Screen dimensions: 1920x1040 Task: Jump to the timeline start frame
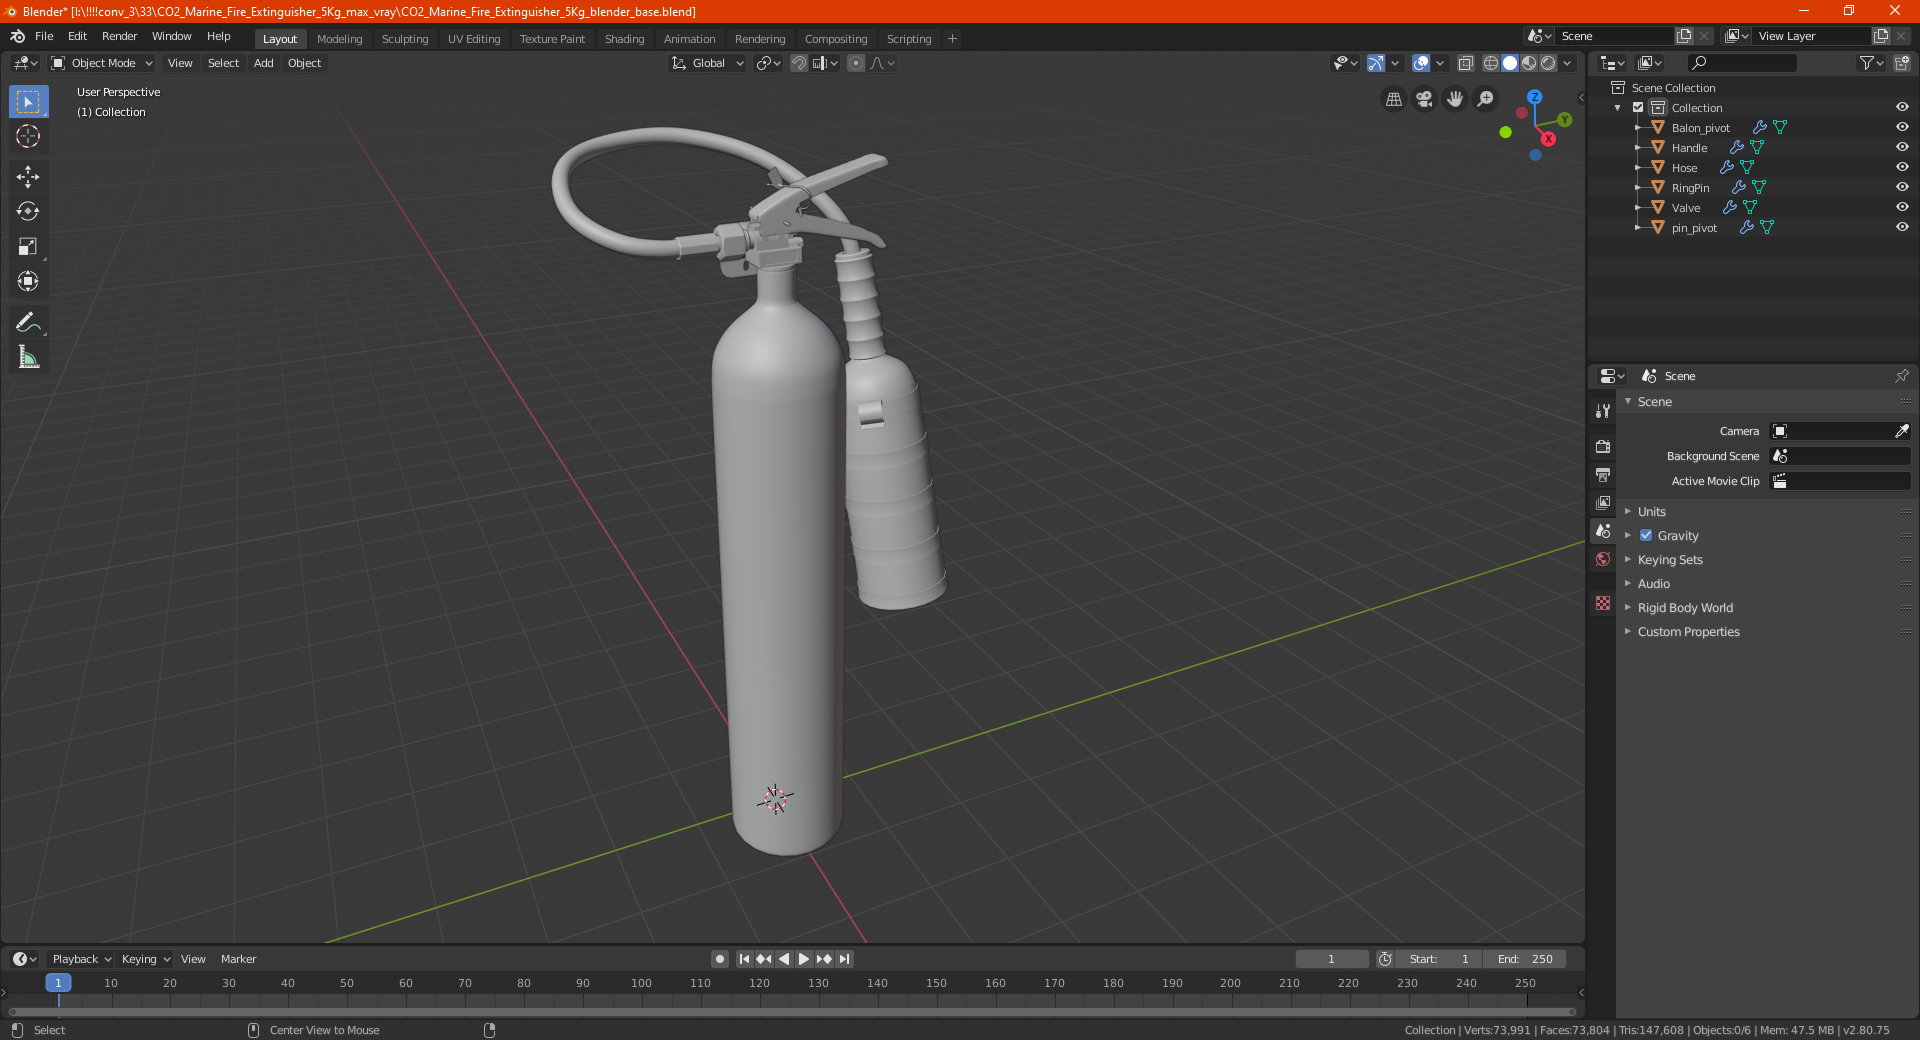coord(744,959)
